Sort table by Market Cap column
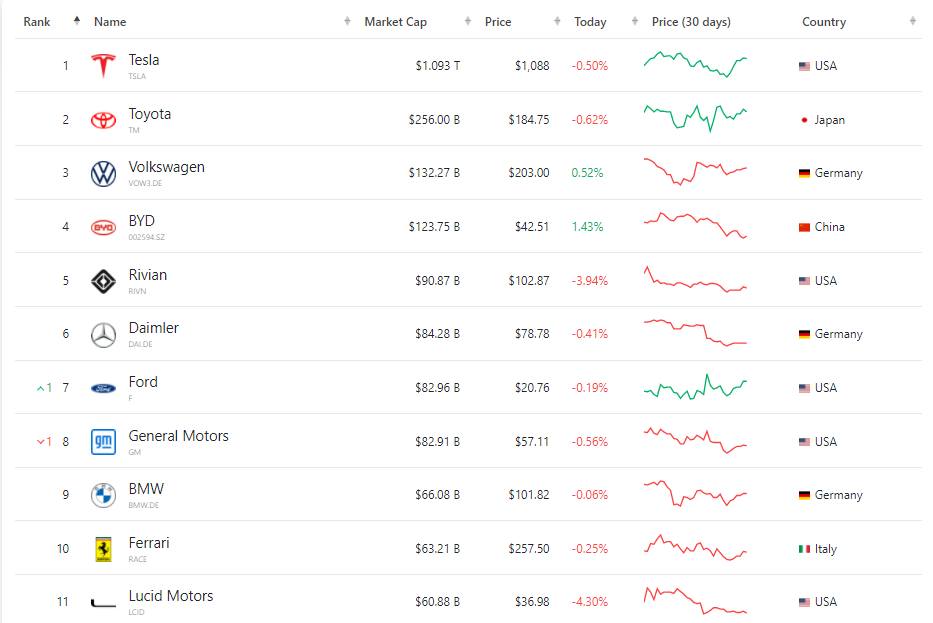 coord(395,22)
